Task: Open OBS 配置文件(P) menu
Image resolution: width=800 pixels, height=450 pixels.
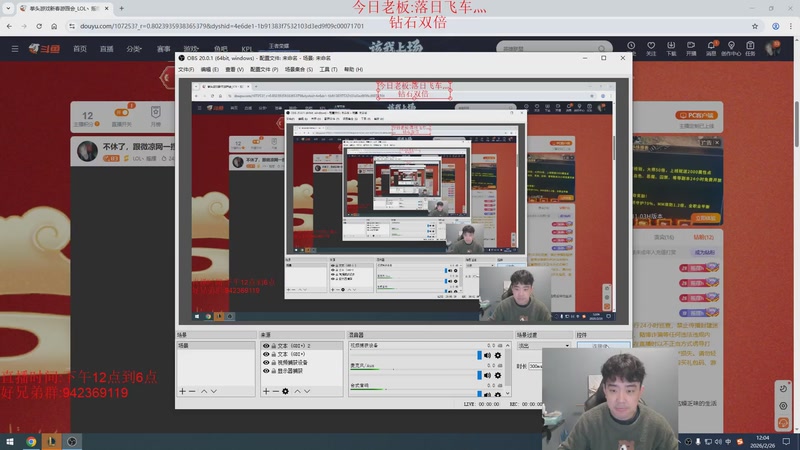Action: click(x=264, y=69)
